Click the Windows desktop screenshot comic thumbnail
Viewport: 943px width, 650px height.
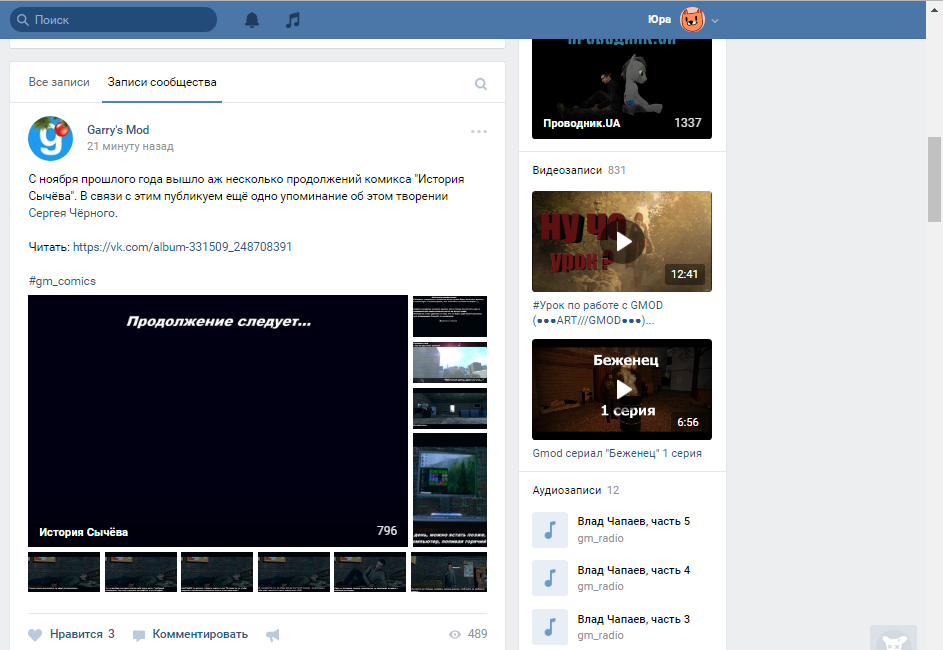tap(450, 490)
